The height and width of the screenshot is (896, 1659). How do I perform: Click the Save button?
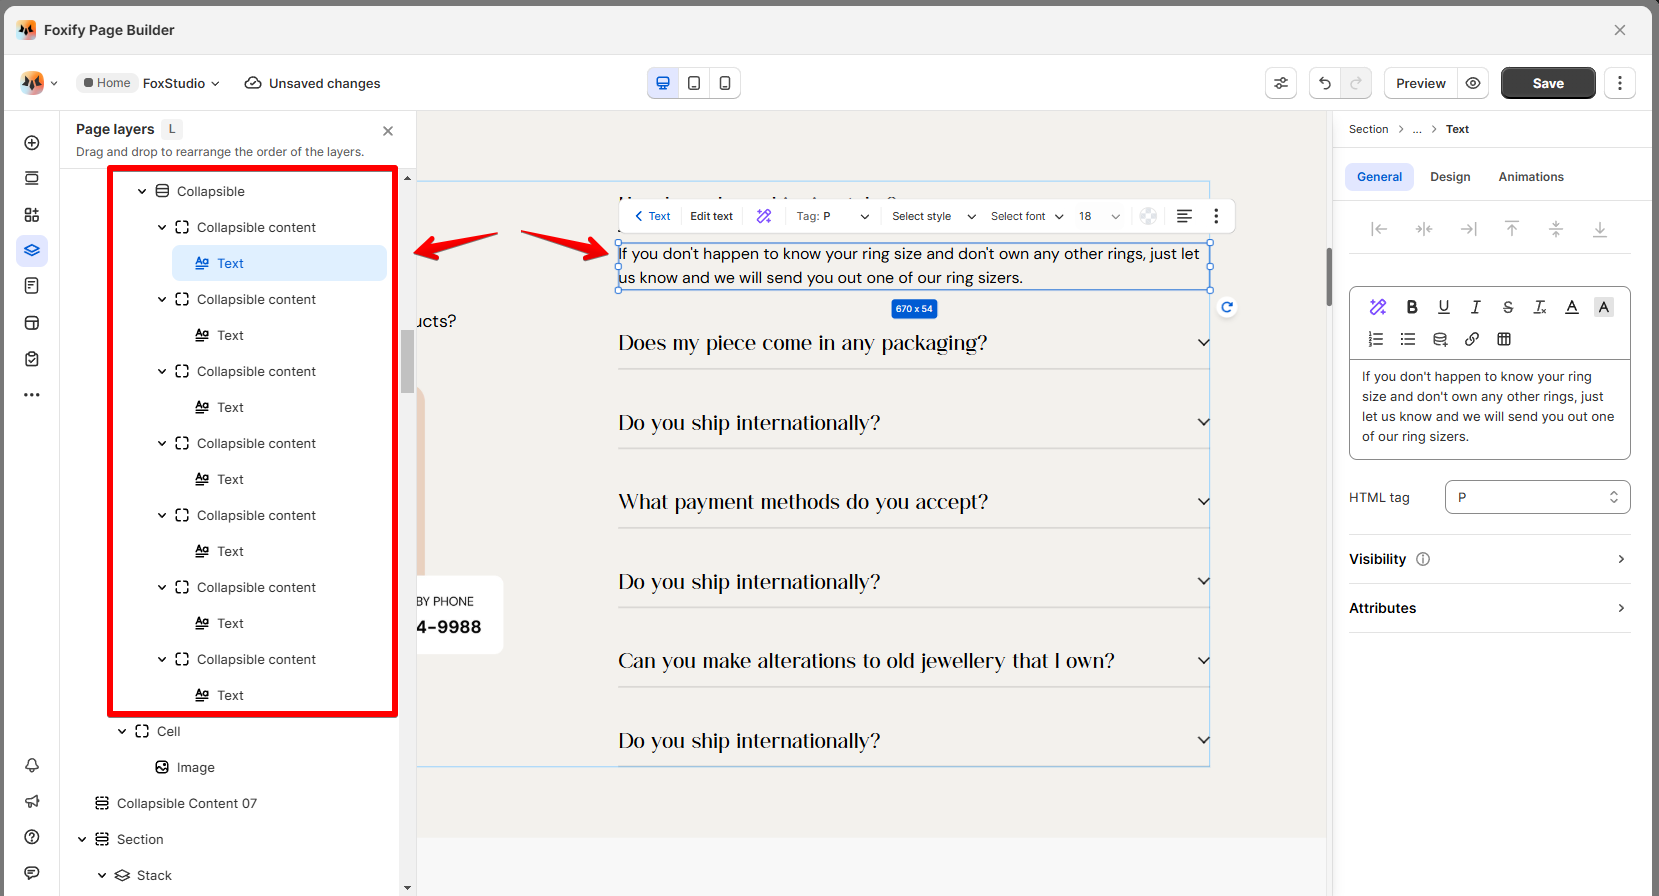point(1548,83)
